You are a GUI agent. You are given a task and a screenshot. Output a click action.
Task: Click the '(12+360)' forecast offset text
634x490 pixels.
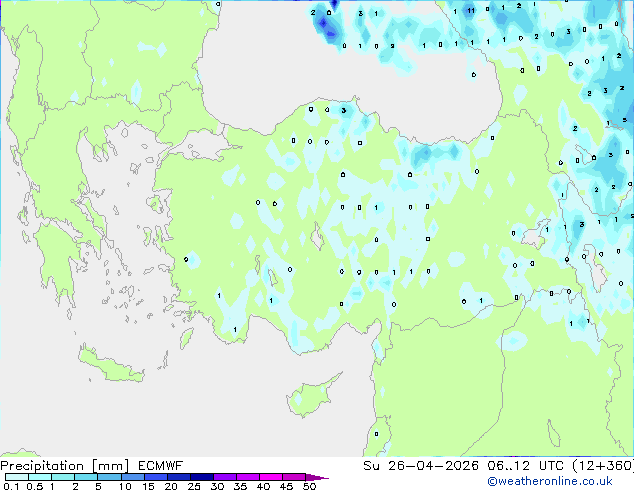(603, 466)
